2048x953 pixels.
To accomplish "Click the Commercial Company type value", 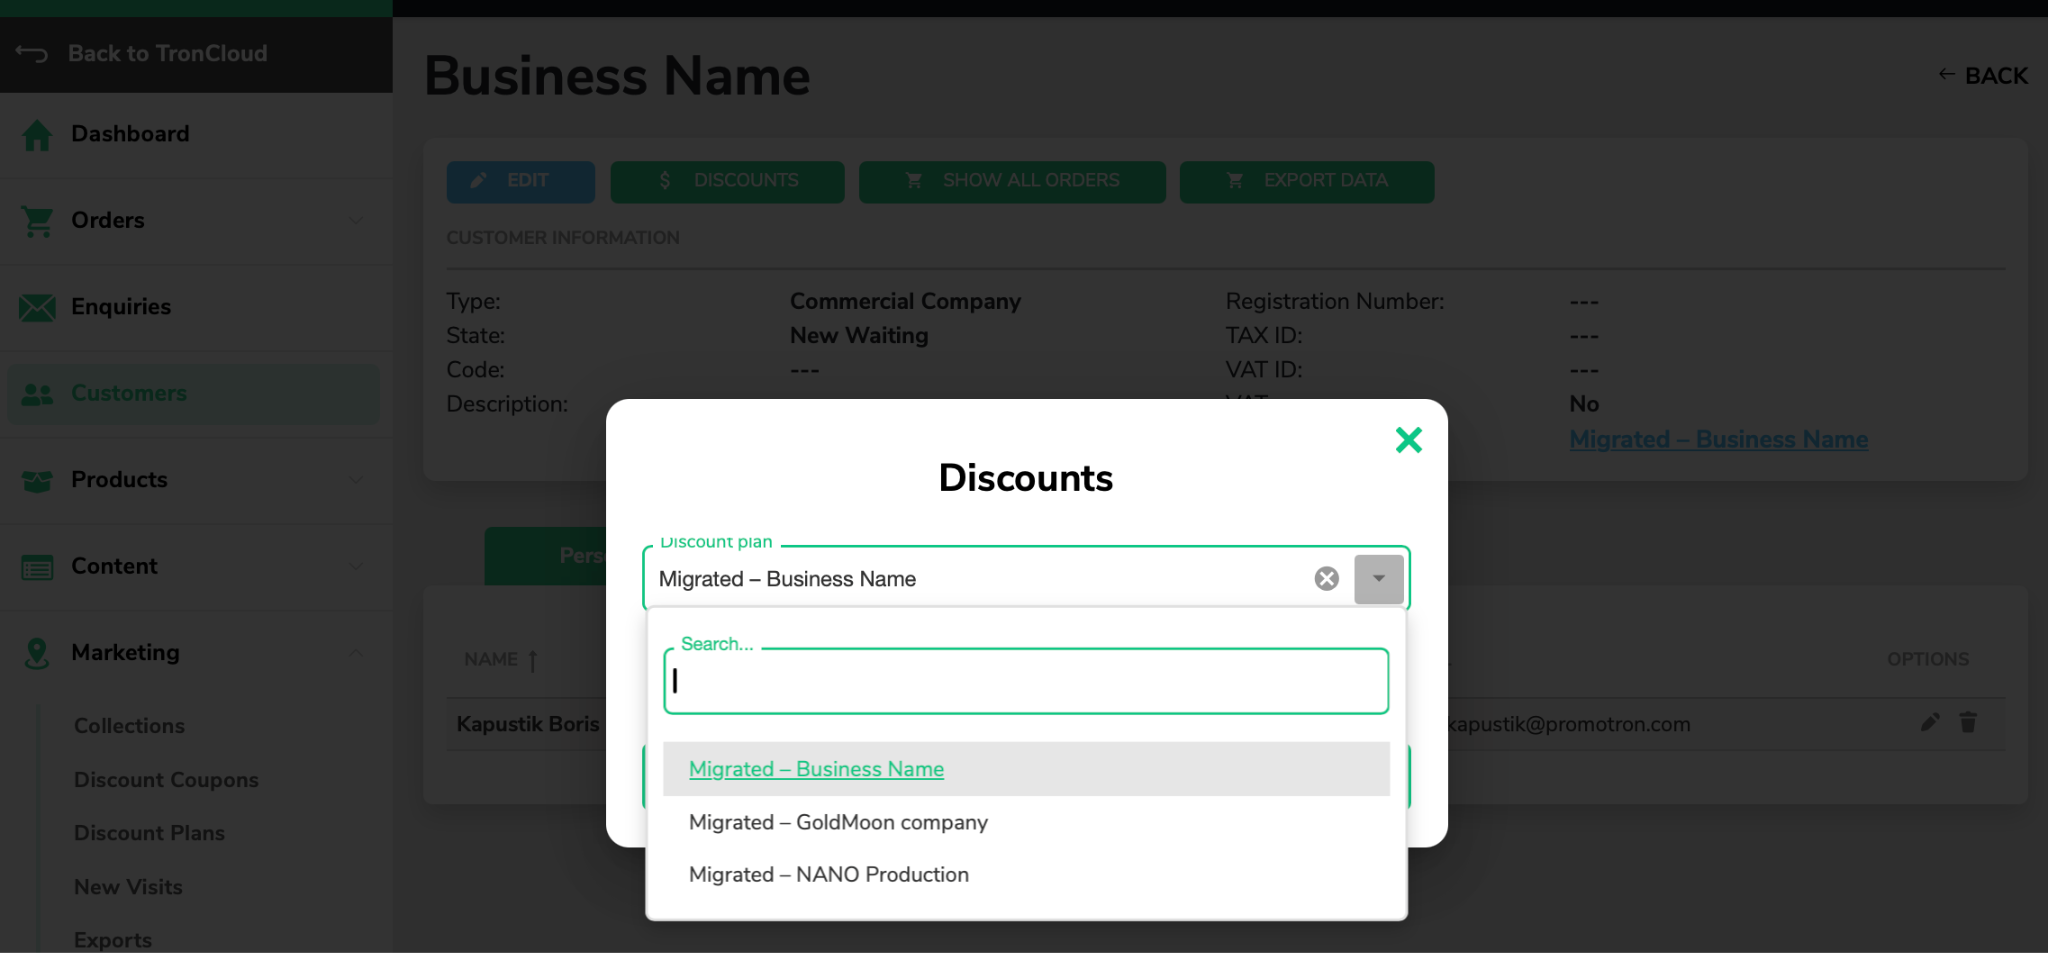I will (905, 301).
